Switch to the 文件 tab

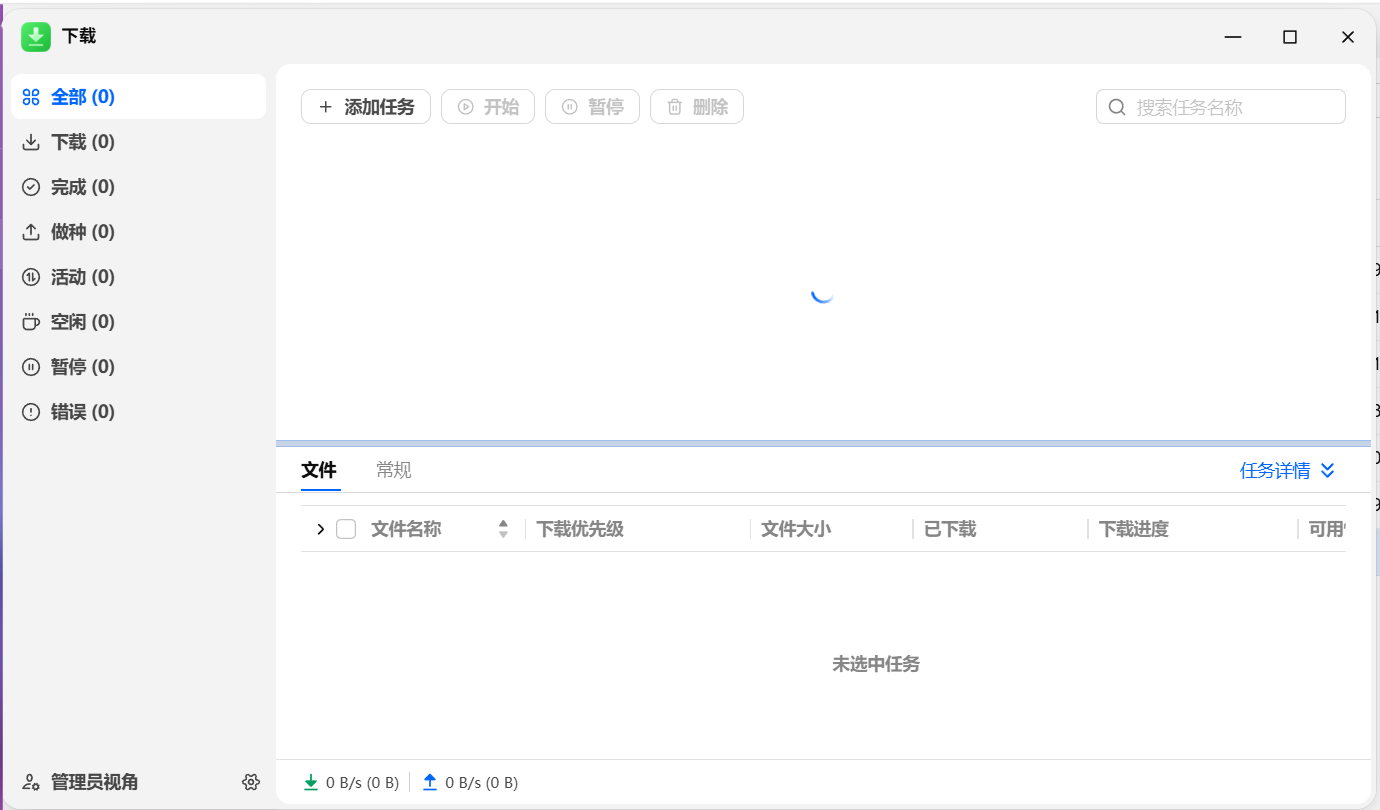point(319,470)
